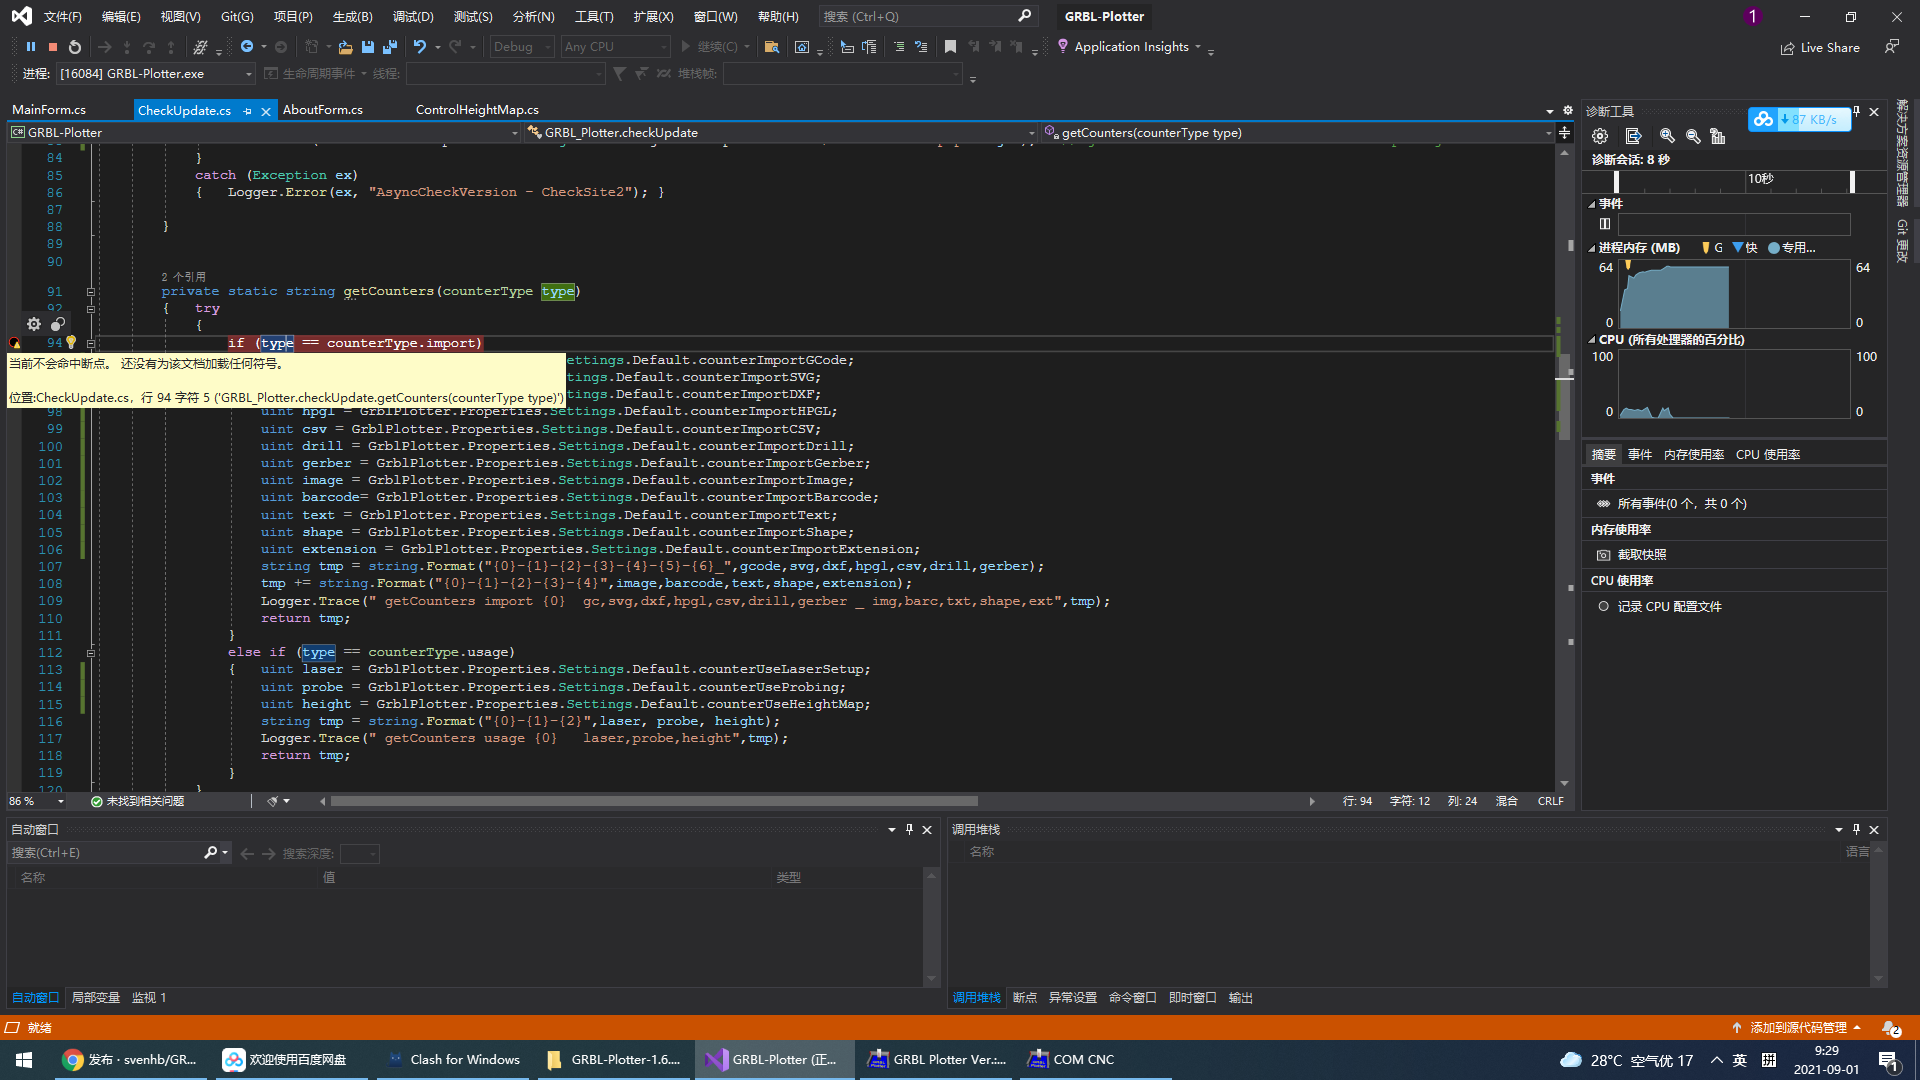This screenshot has width=1920, height=1080.
Task: Switch to the AboutForm.cs tab
Action: (x=322, y=110)
